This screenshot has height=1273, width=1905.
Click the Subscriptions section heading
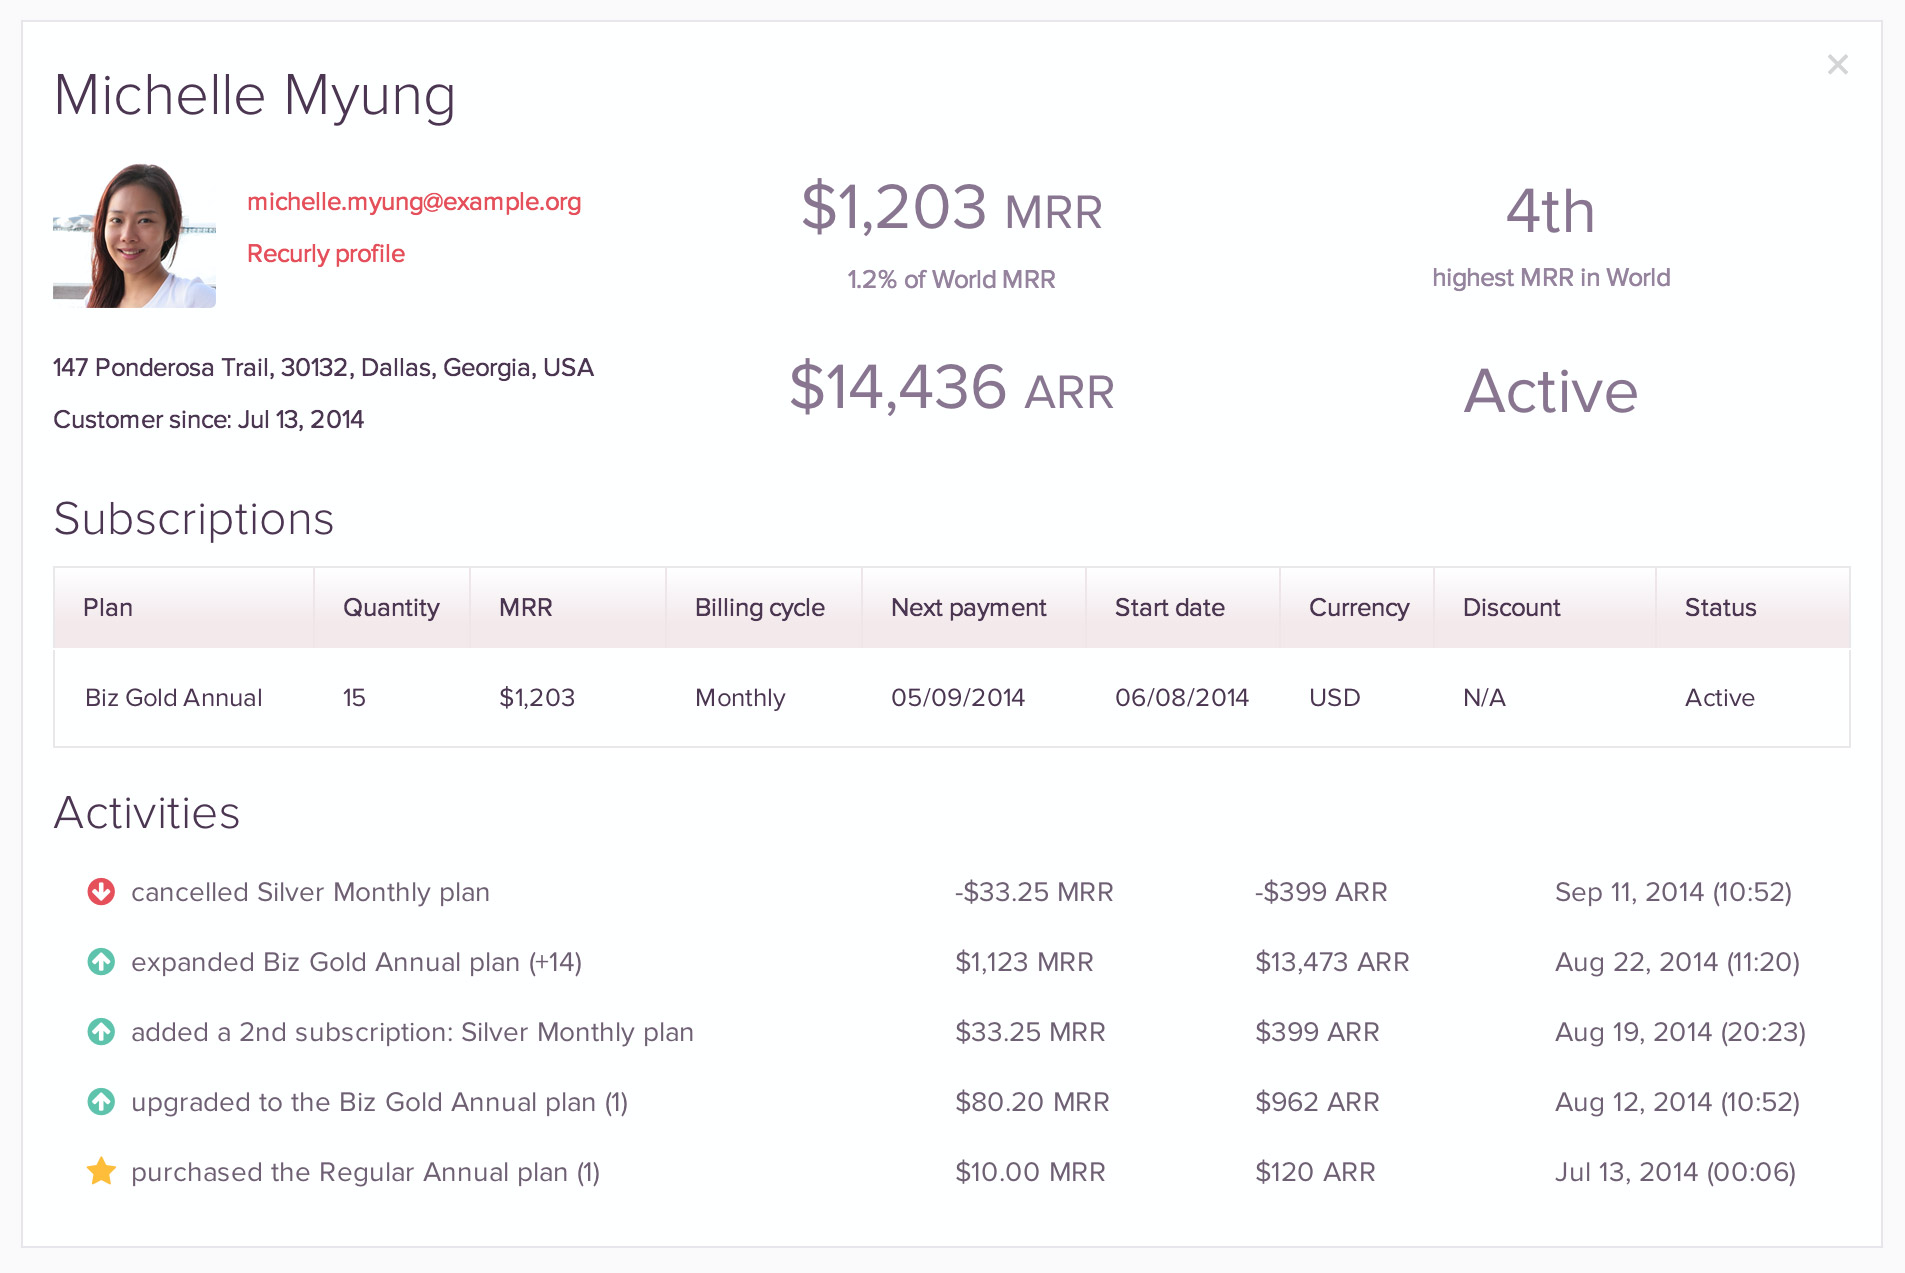tap(194, 518)
